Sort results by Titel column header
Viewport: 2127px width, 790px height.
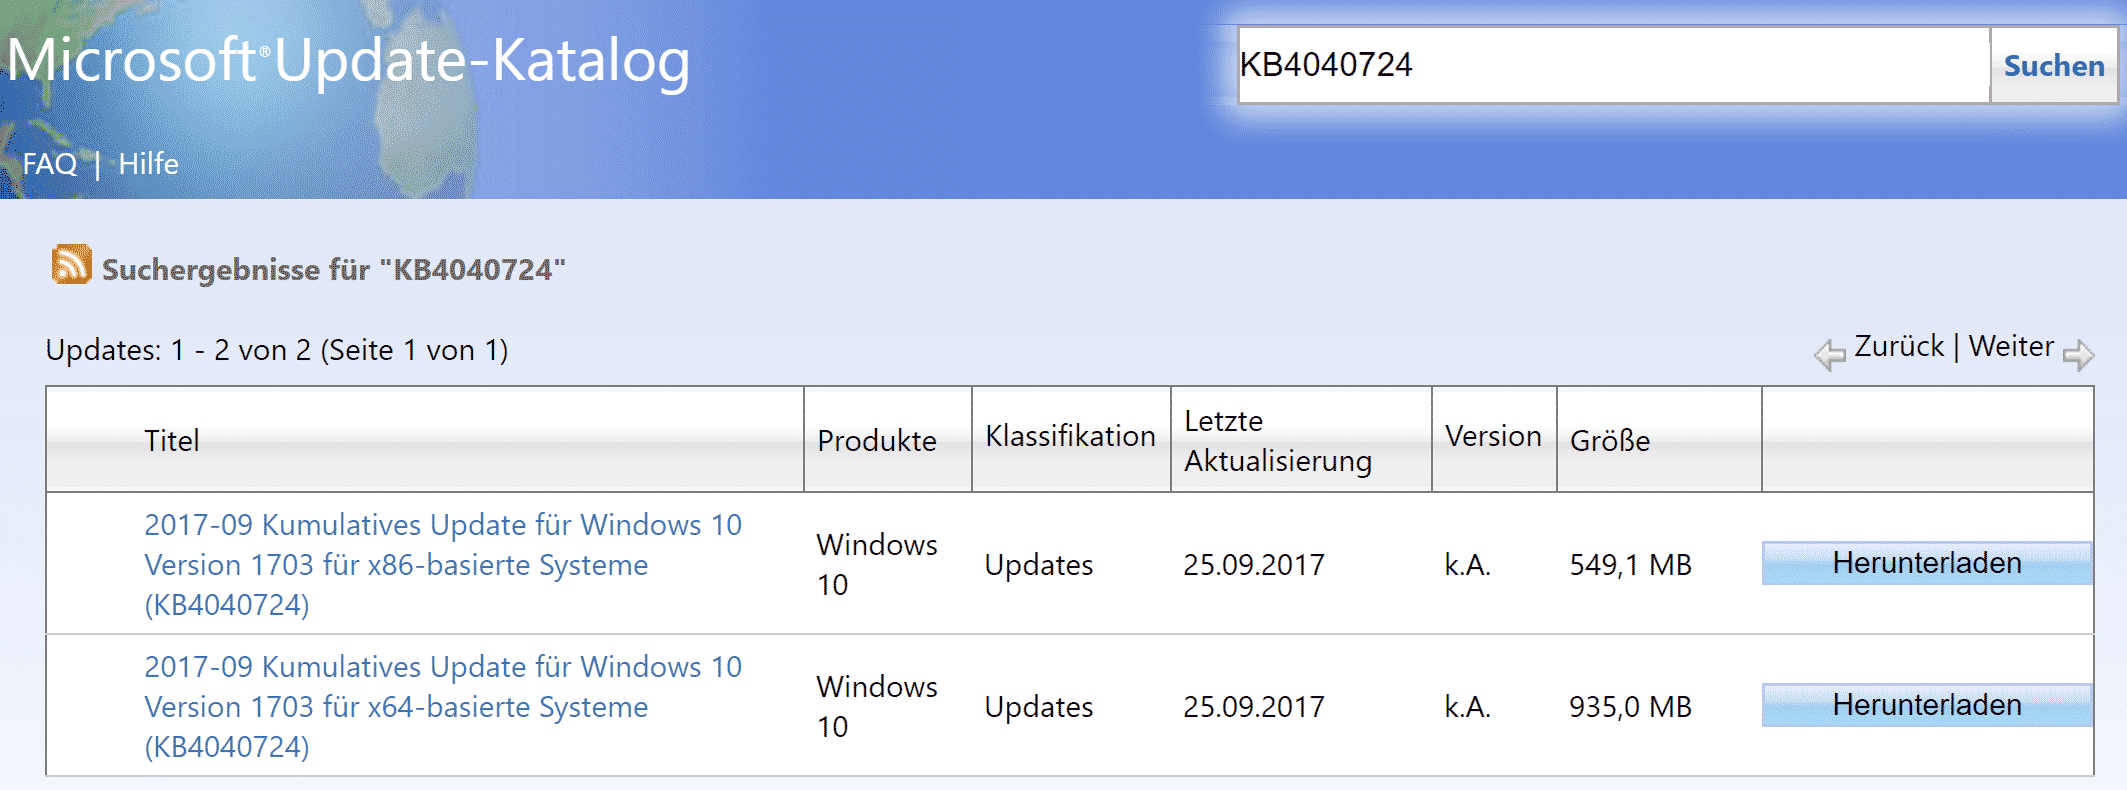(172, 440)
